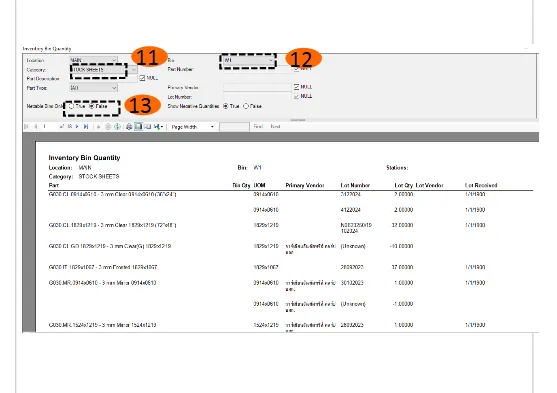Image resolution: width=557 pixels, height=393 pixels.
Task: Select True for Nestable Bins Only
Action: tap(71, 106)
